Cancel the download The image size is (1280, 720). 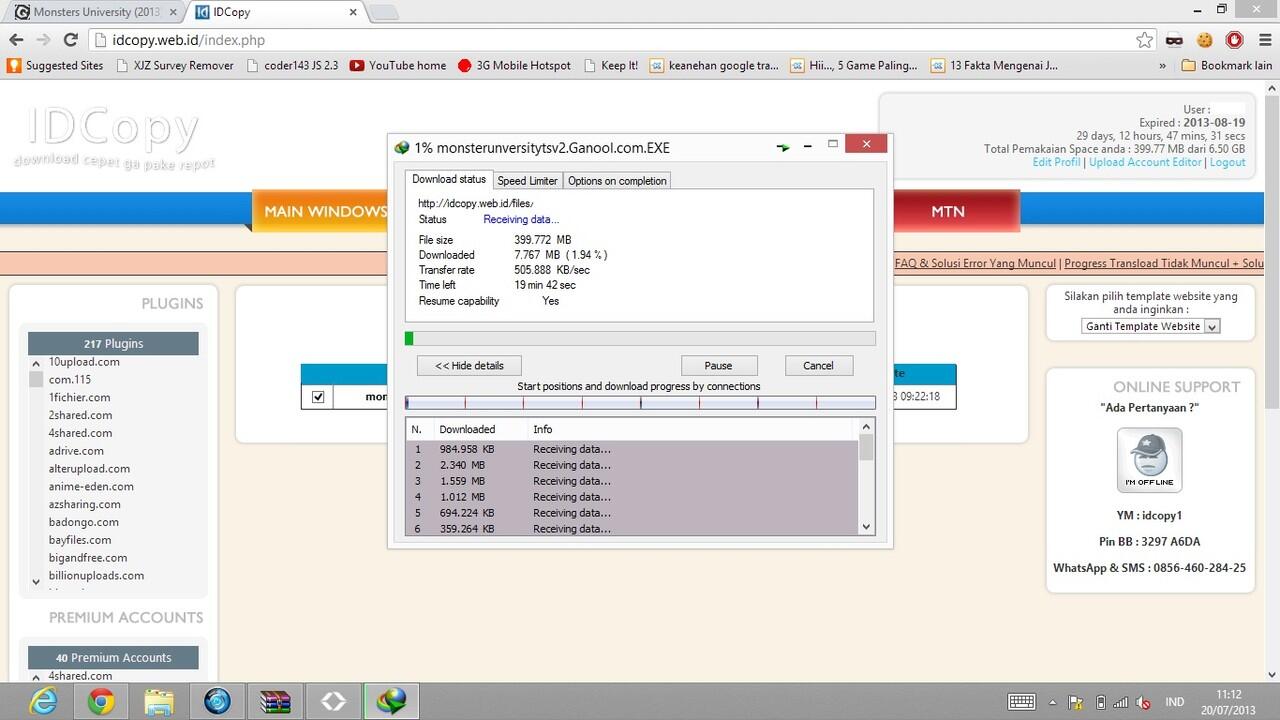(818, 365)
